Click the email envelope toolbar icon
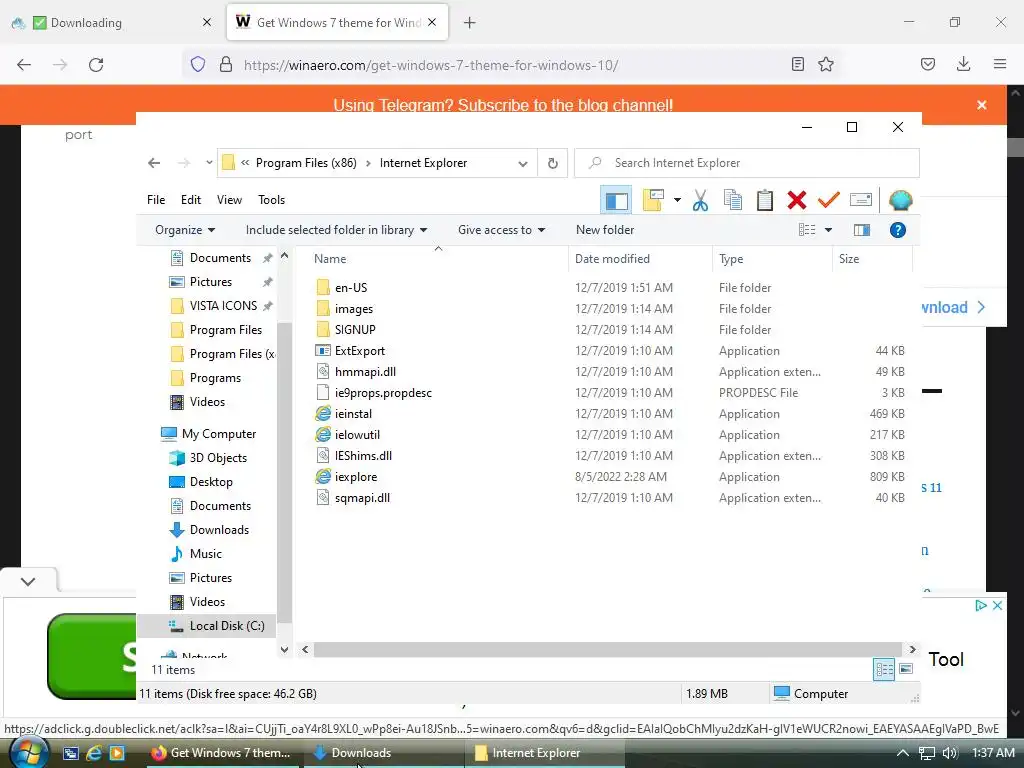1024x768 pixels. (x=861, y=200)
